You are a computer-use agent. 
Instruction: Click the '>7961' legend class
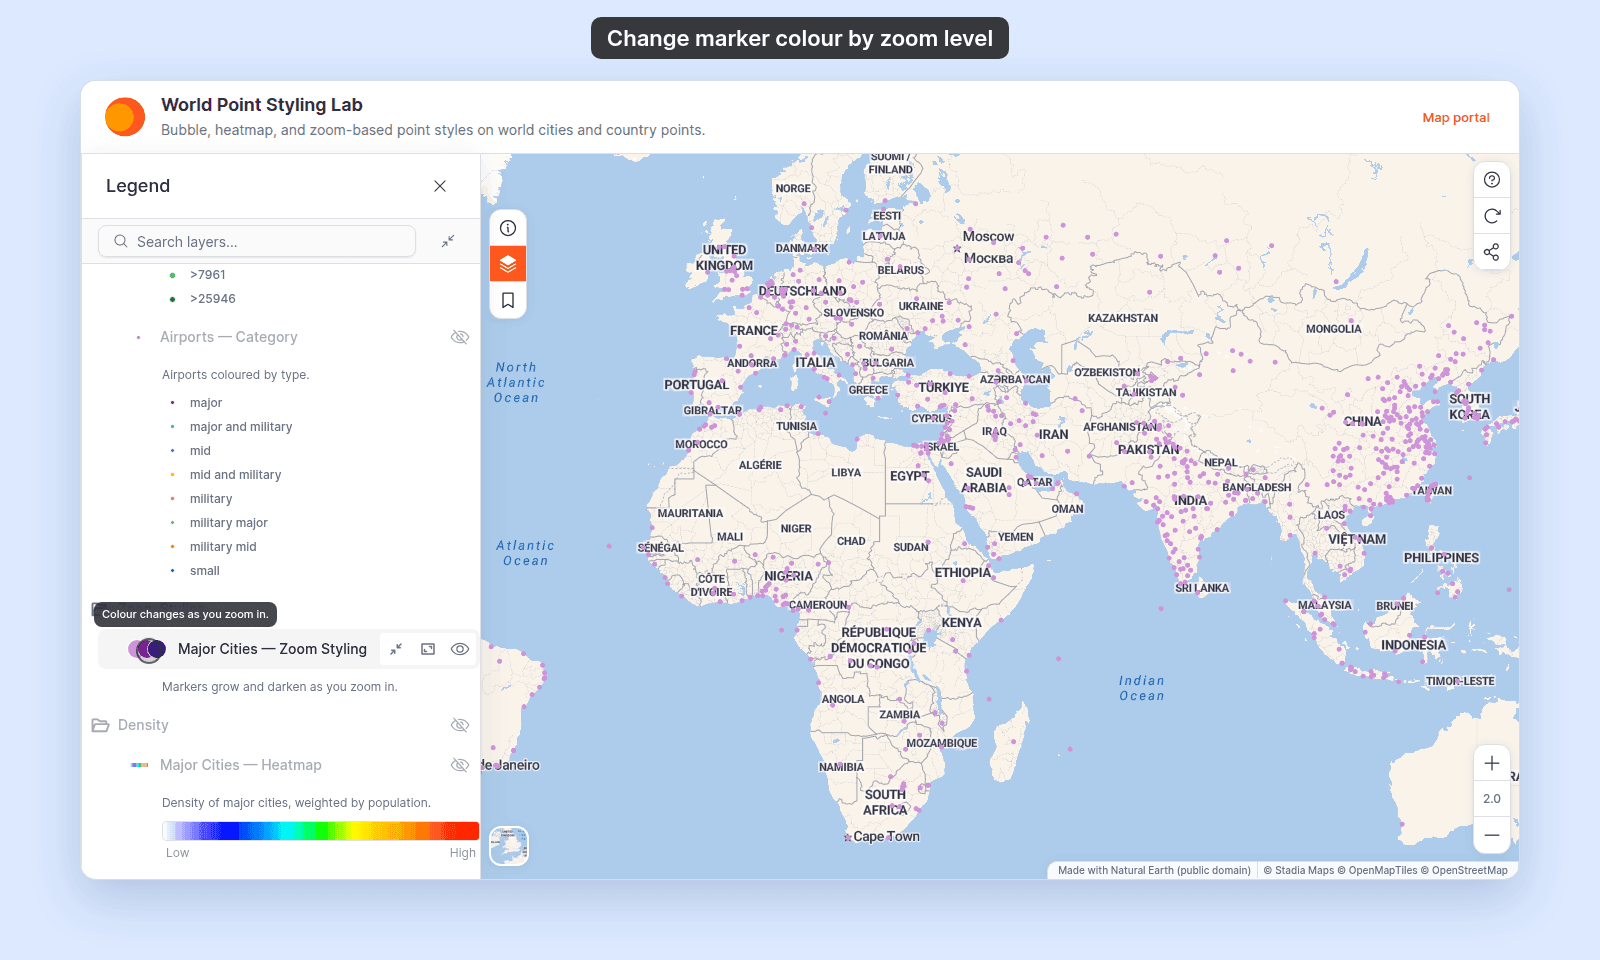point(208,275)
